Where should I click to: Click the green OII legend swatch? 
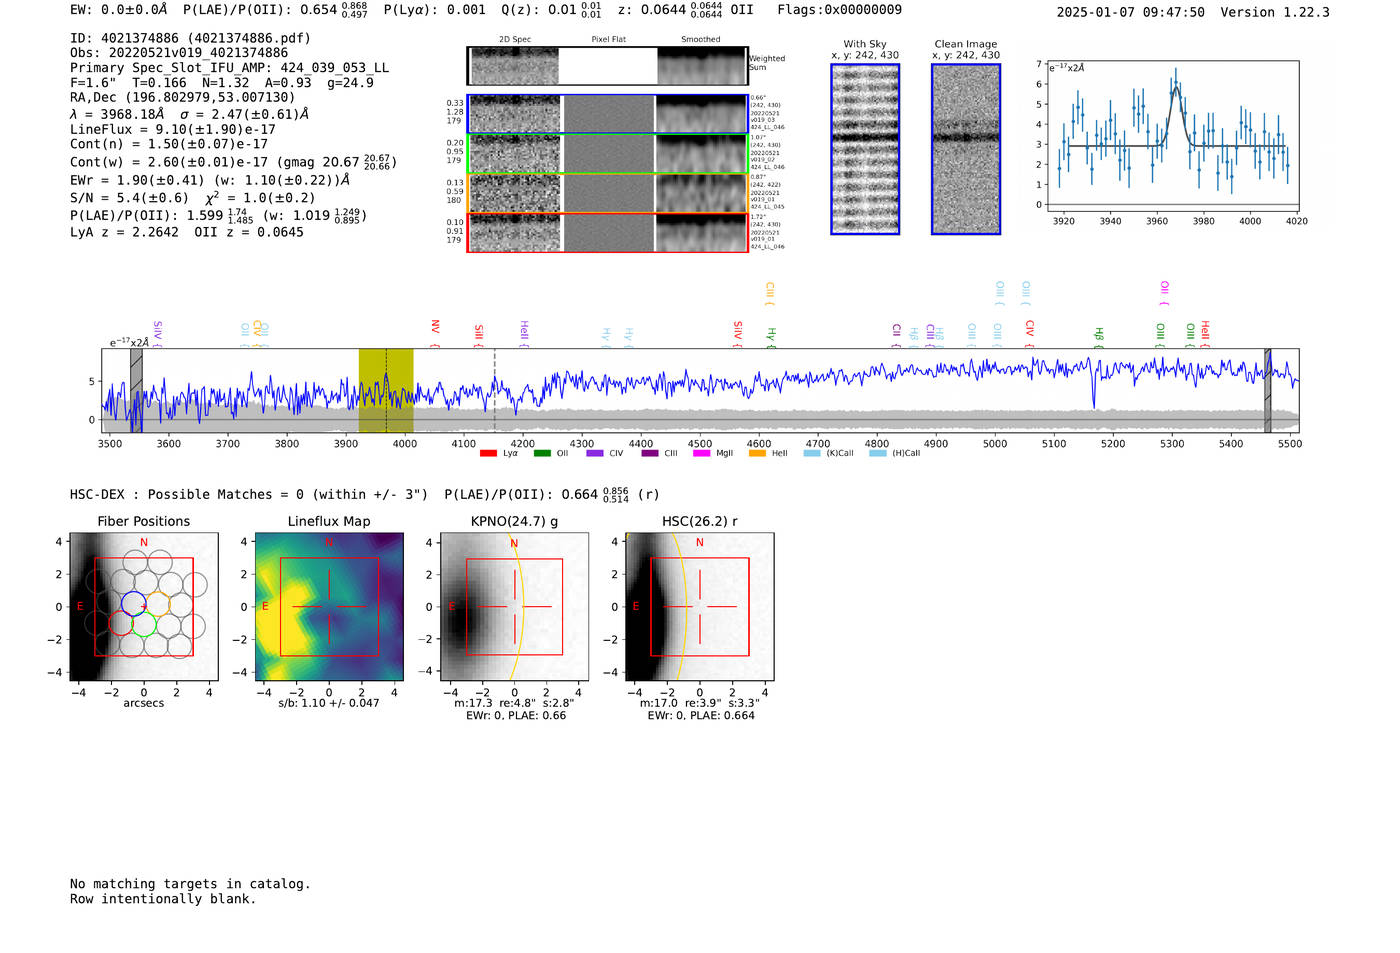pyautogui.click(x=542, y=453)
